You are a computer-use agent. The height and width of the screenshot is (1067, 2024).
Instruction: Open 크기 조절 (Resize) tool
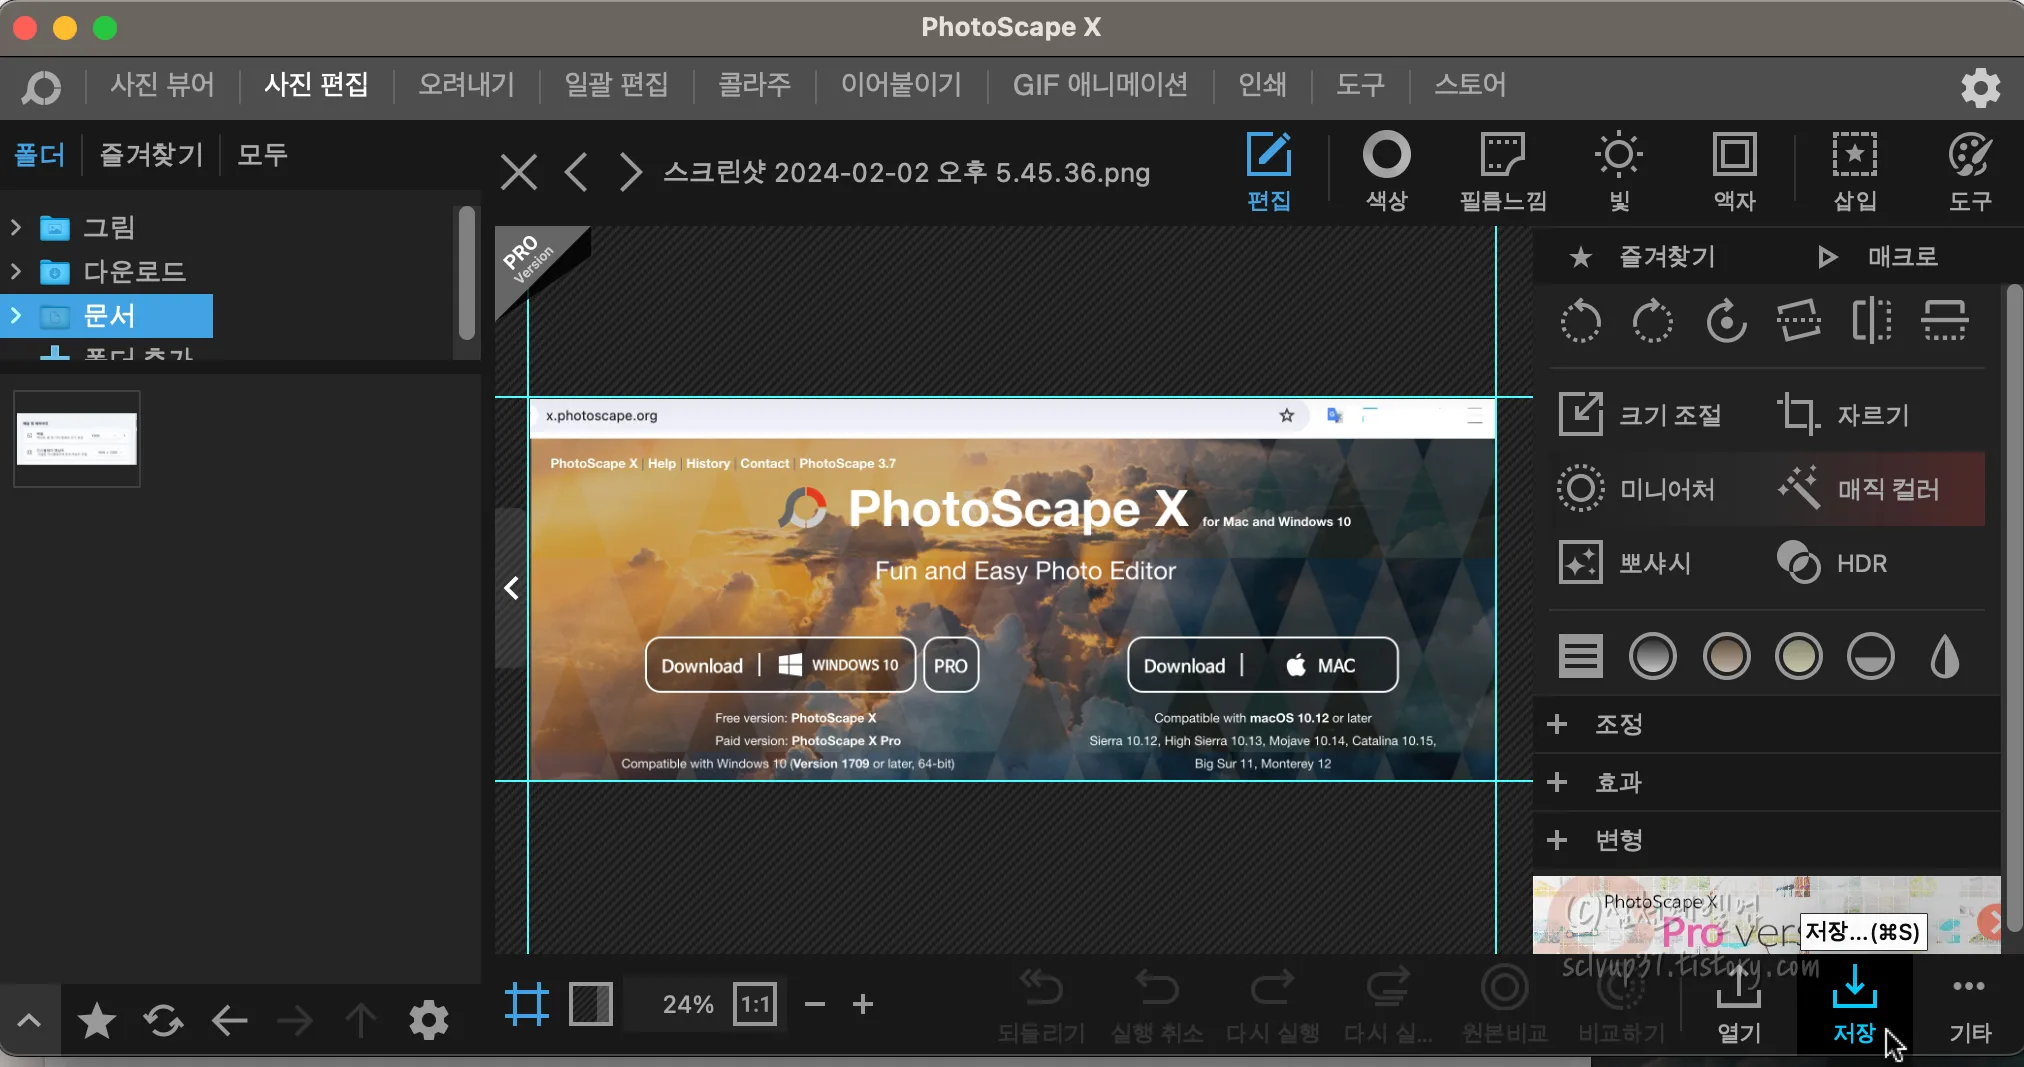1641,414
